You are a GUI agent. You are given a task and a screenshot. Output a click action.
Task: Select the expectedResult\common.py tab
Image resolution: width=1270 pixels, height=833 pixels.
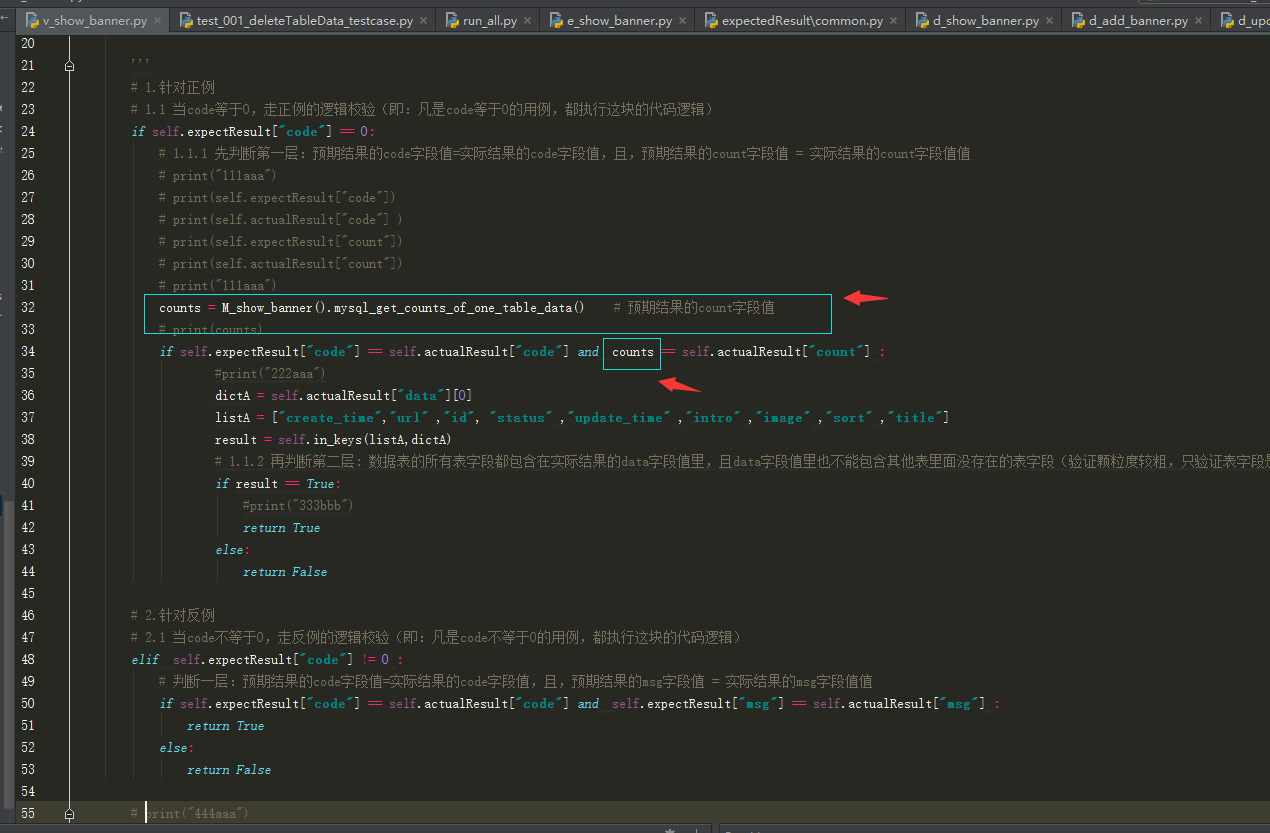(802, 20)
